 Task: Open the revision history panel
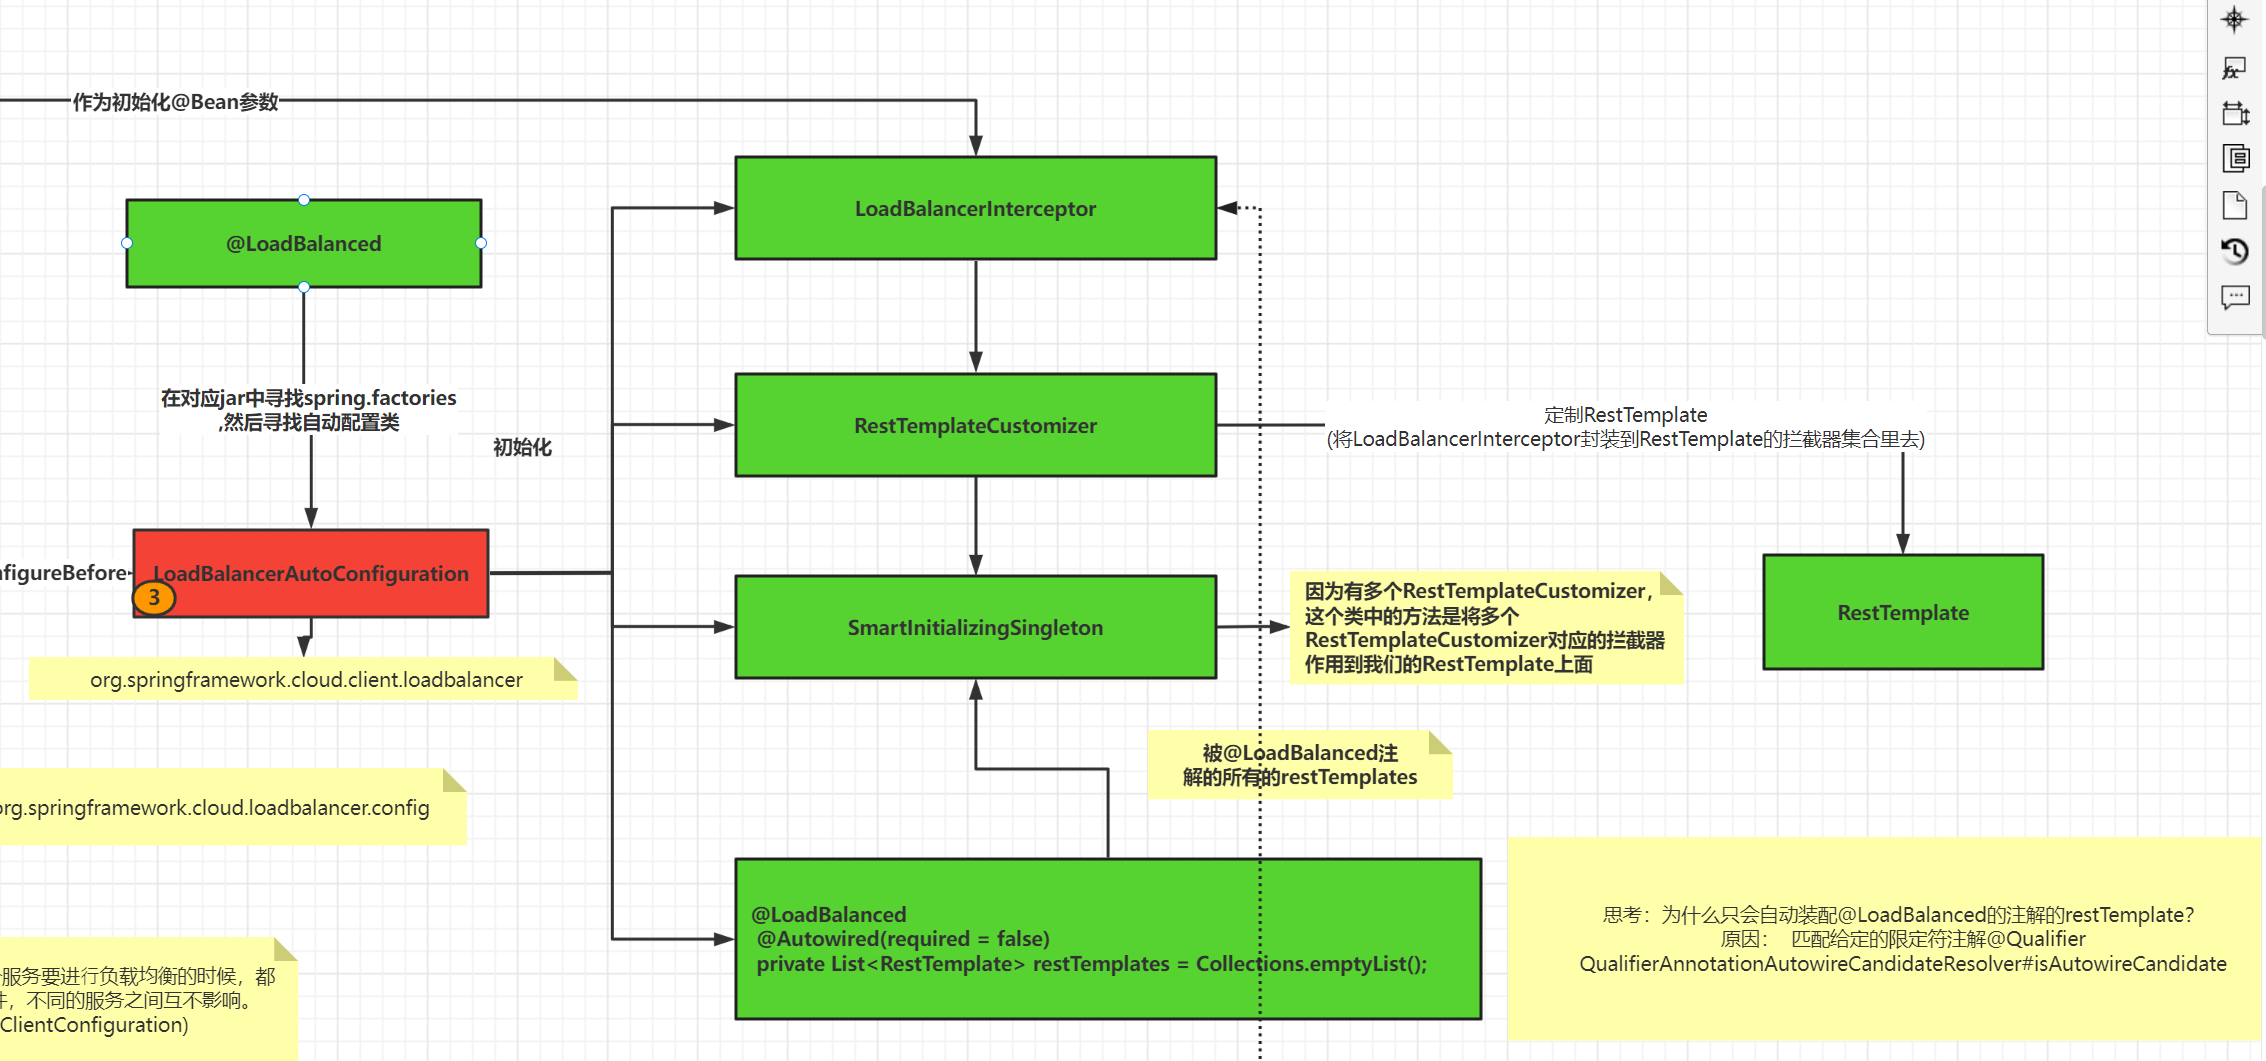coord(2234,250)
